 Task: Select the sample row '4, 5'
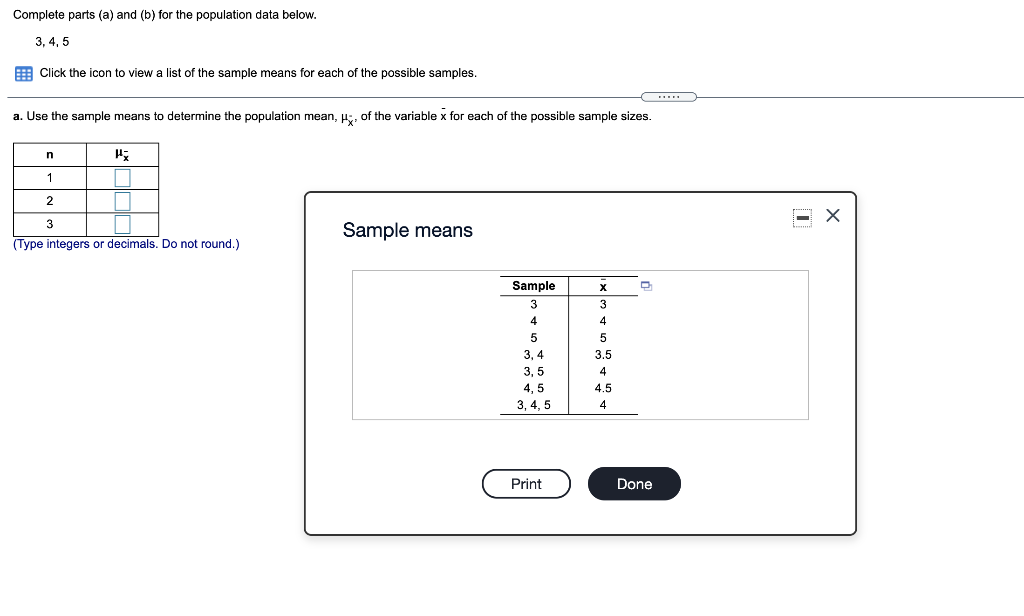coord(533,388)
